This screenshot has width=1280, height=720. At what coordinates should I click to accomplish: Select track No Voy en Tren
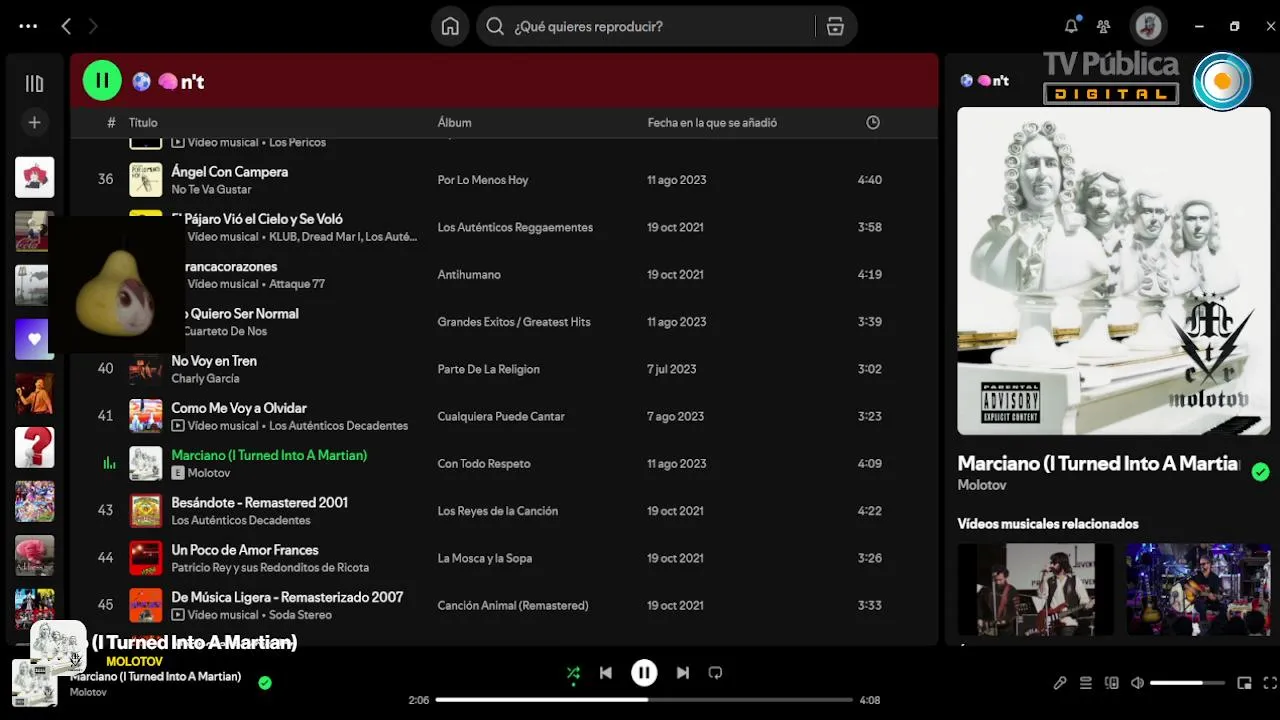click(214, 361)
